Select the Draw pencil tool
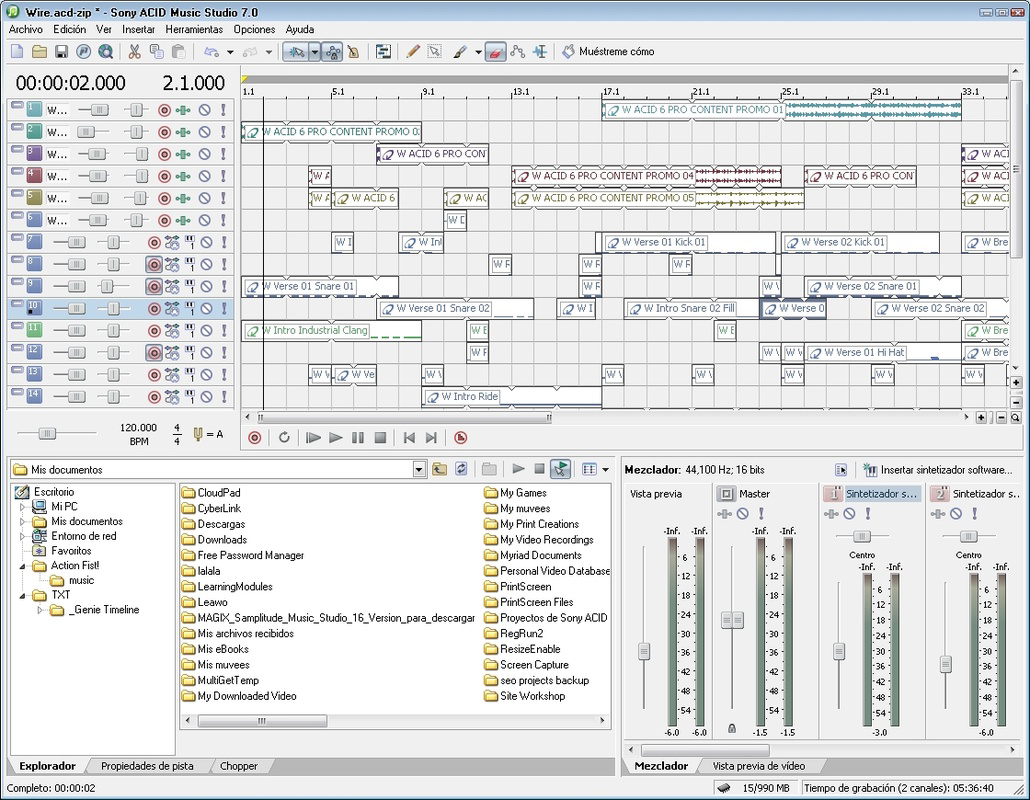1030x800 pixels. pos(413,51)
